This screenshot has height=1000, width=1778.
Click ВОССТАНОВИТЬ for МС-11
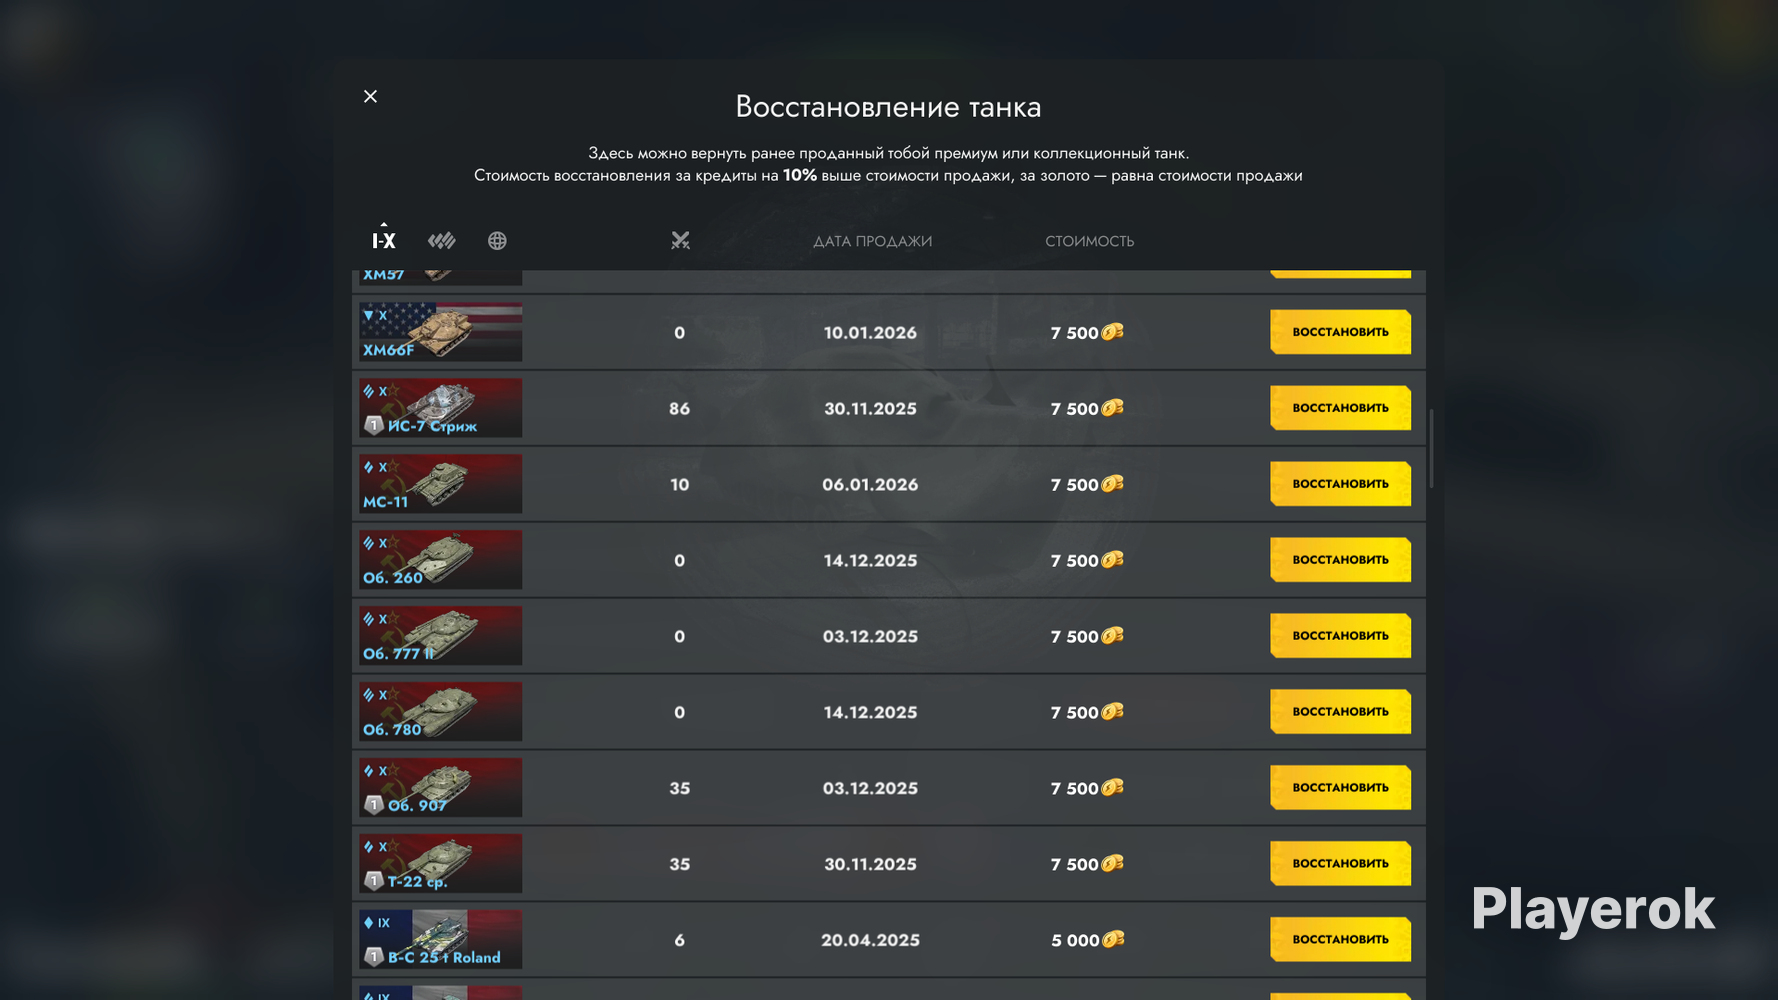tap(1340, 484)
